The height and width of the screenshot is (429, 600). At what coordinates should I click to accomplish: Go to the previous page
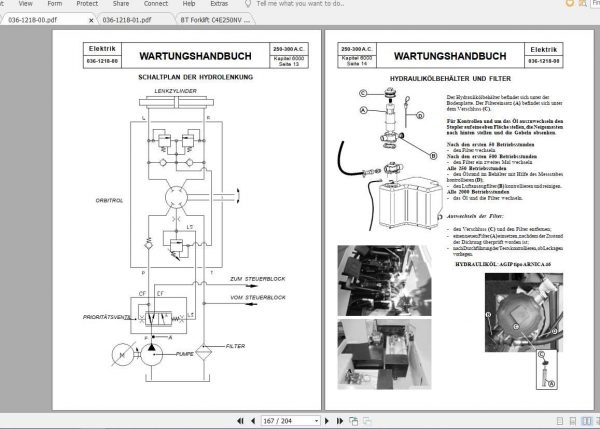pos(253,421)
